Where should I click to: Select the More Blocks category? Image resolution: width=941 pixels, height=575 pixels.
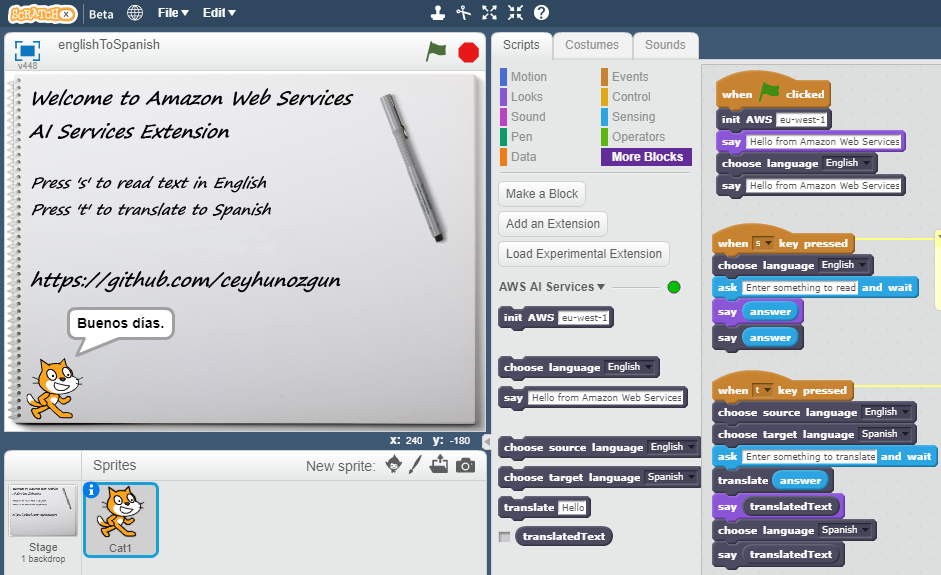pyautogui.click(x=646, y=157)
